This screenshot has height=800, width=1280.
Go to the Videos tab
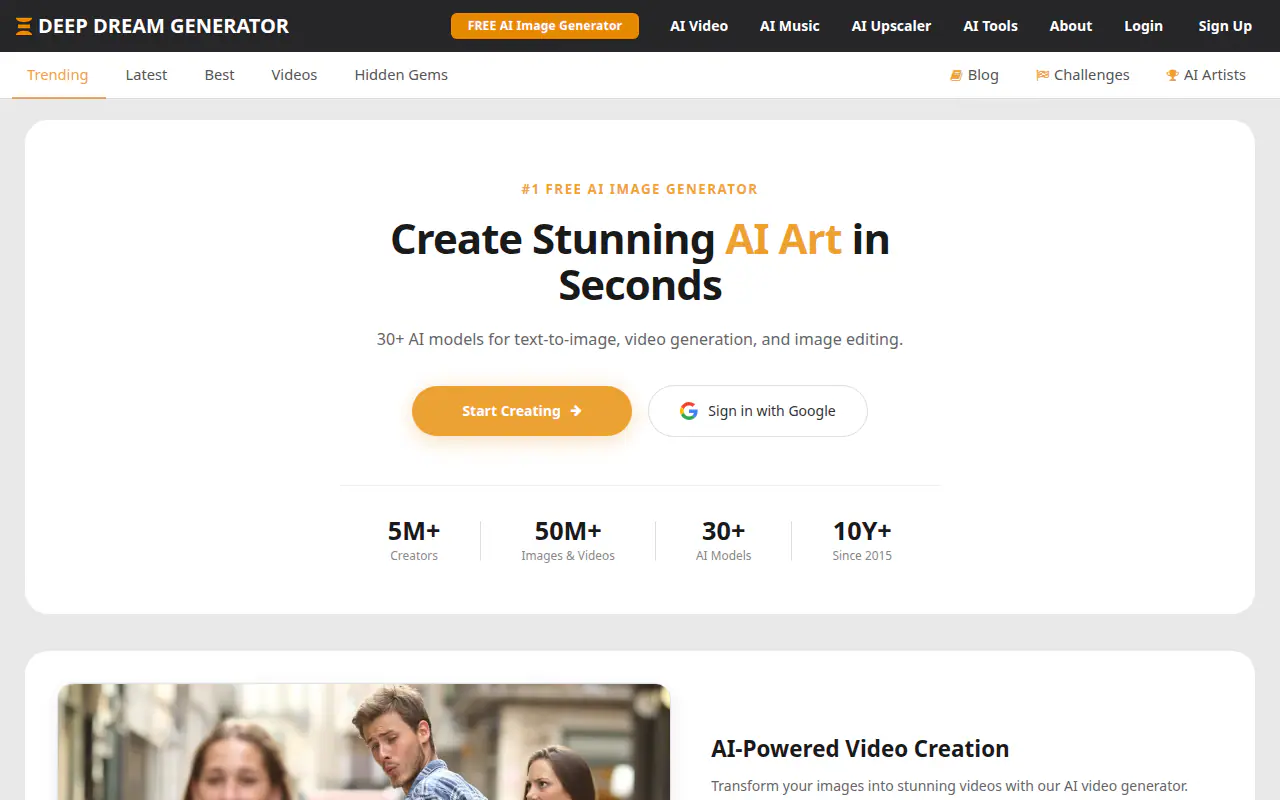point(294,75)
